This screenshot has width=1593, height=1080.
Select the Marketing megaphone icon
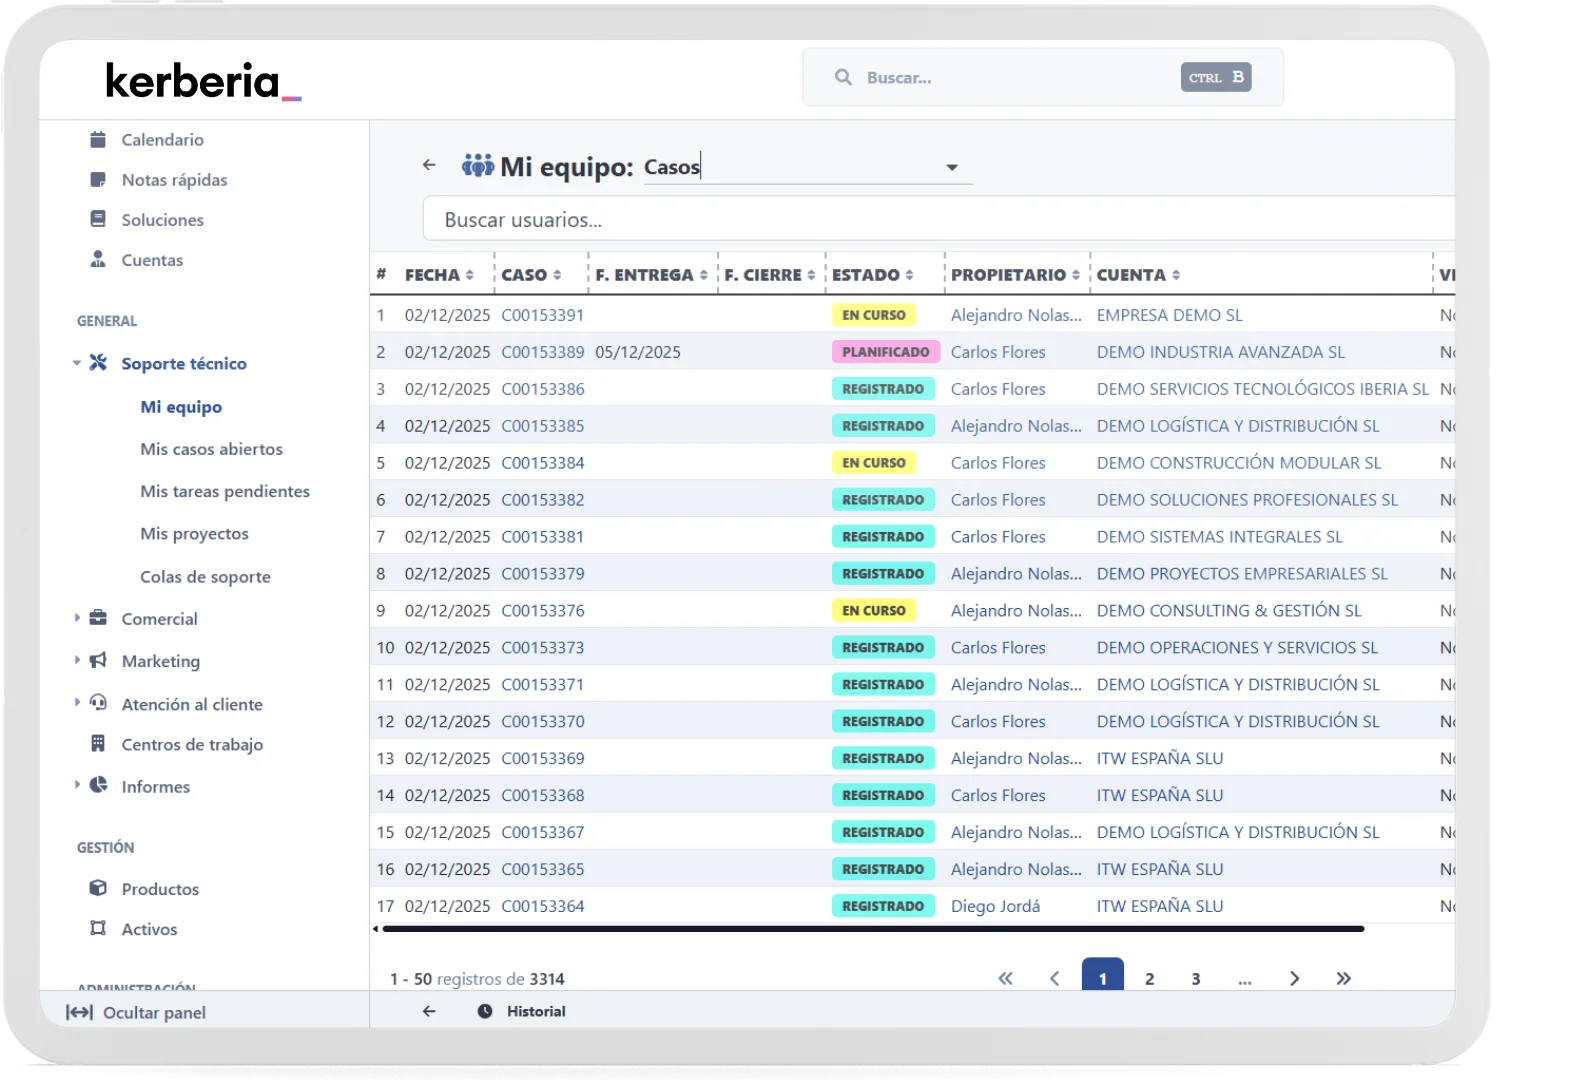point(98,660)
